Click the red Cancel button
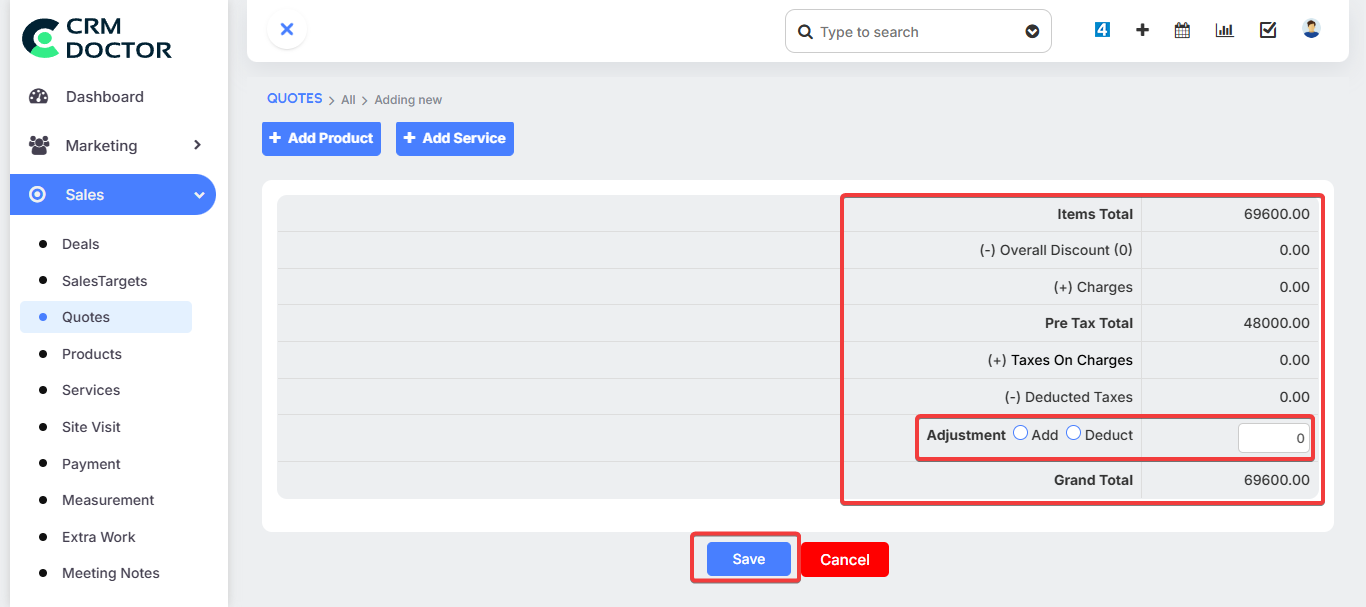The height and width of the screenshot is (607, 1366). [844, 560]
